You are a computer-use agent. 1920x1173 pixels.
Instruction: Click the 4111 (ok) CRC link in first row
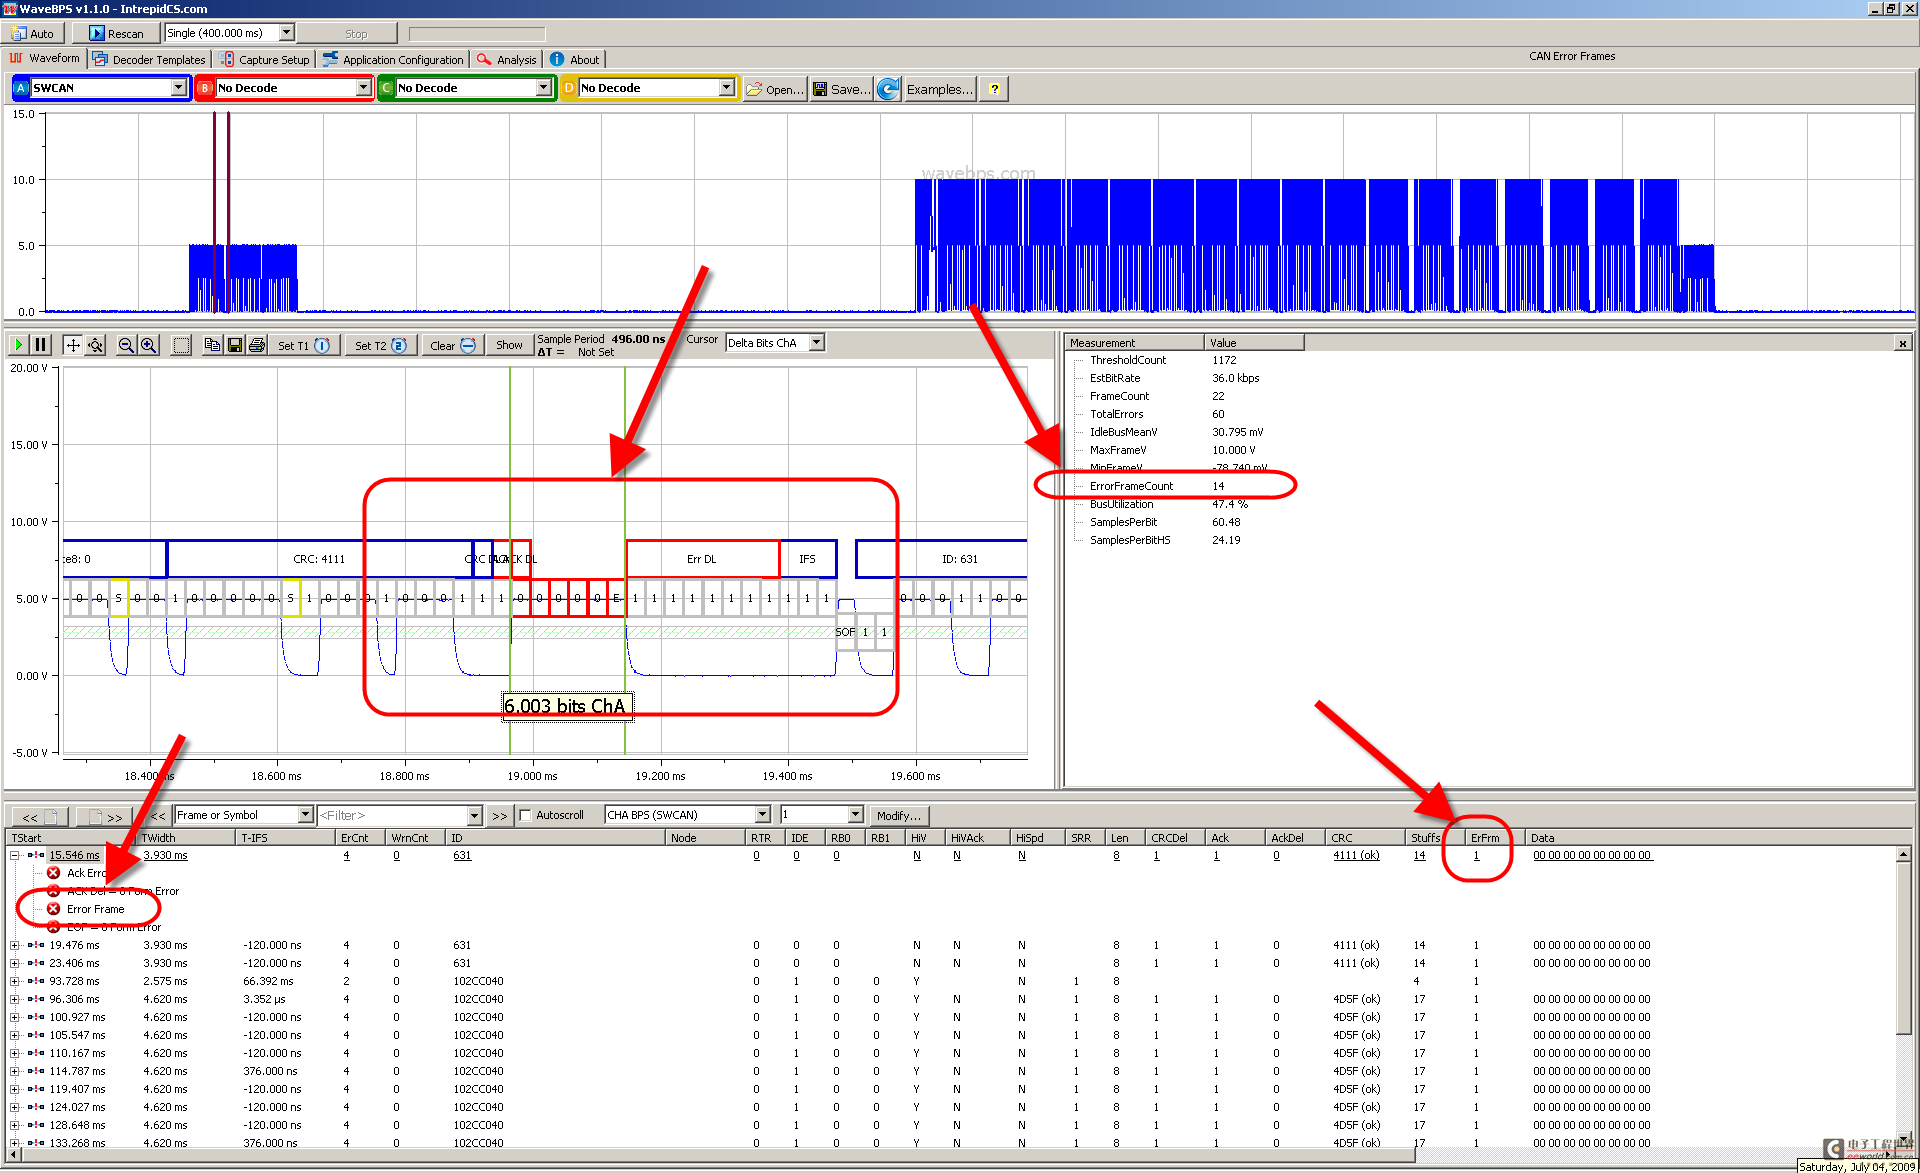pos(1356,855)
